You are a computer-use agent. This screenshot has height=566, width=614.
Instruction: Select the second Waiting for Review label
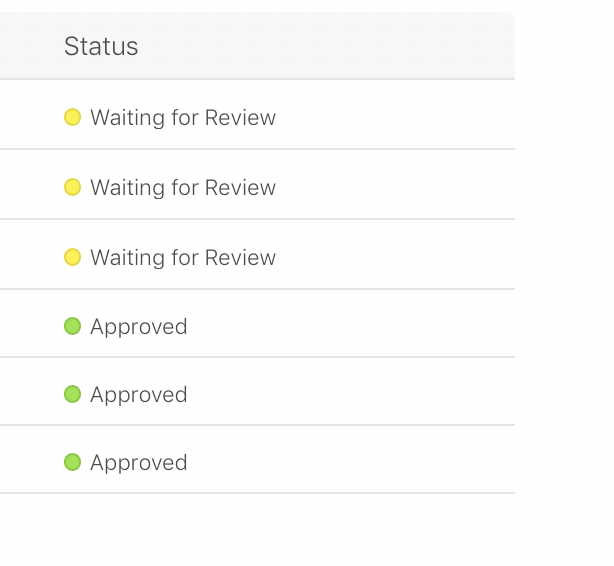183,188
